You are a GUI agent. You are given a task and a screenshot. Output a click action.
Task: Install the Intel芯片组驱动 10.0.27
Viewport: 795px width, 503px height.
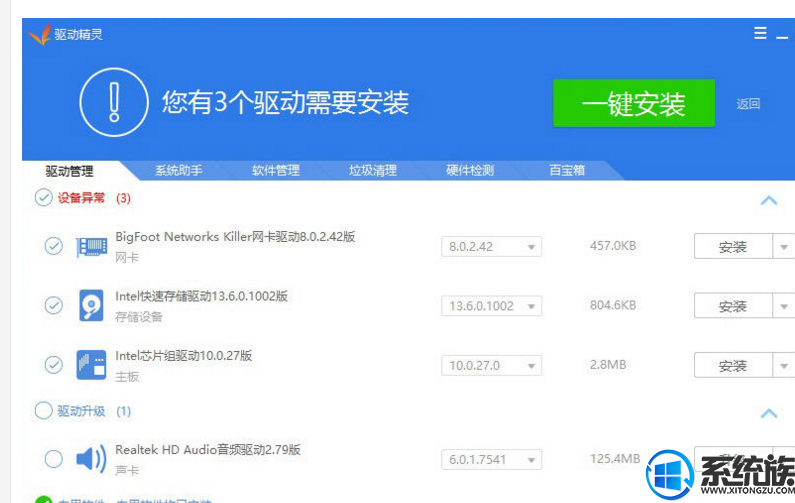point(733,365)
